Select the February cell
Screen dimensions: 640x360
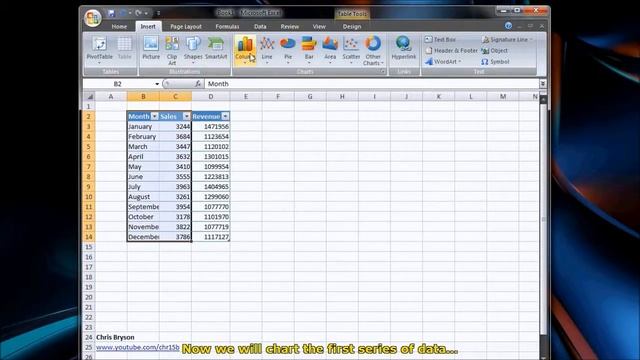143,136
